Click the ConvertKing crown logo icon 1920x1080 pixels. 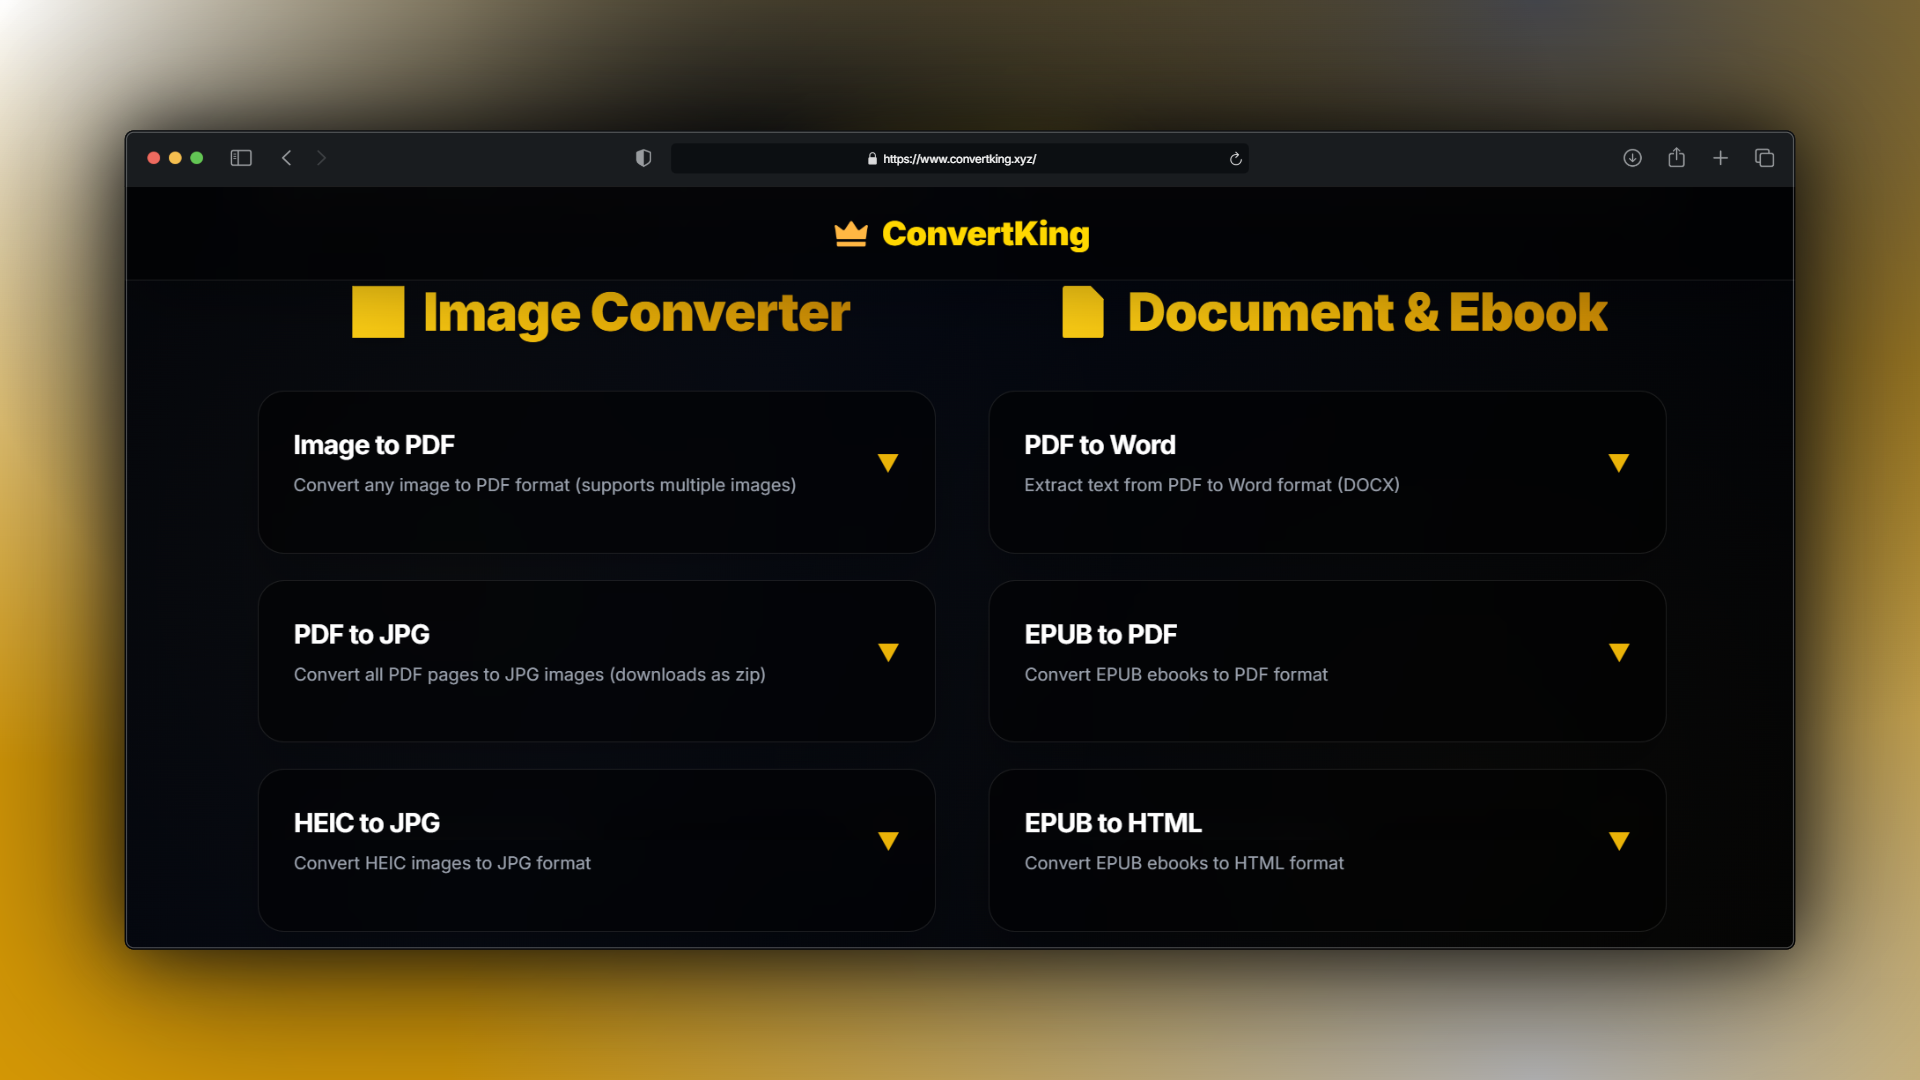click(851, 234)
